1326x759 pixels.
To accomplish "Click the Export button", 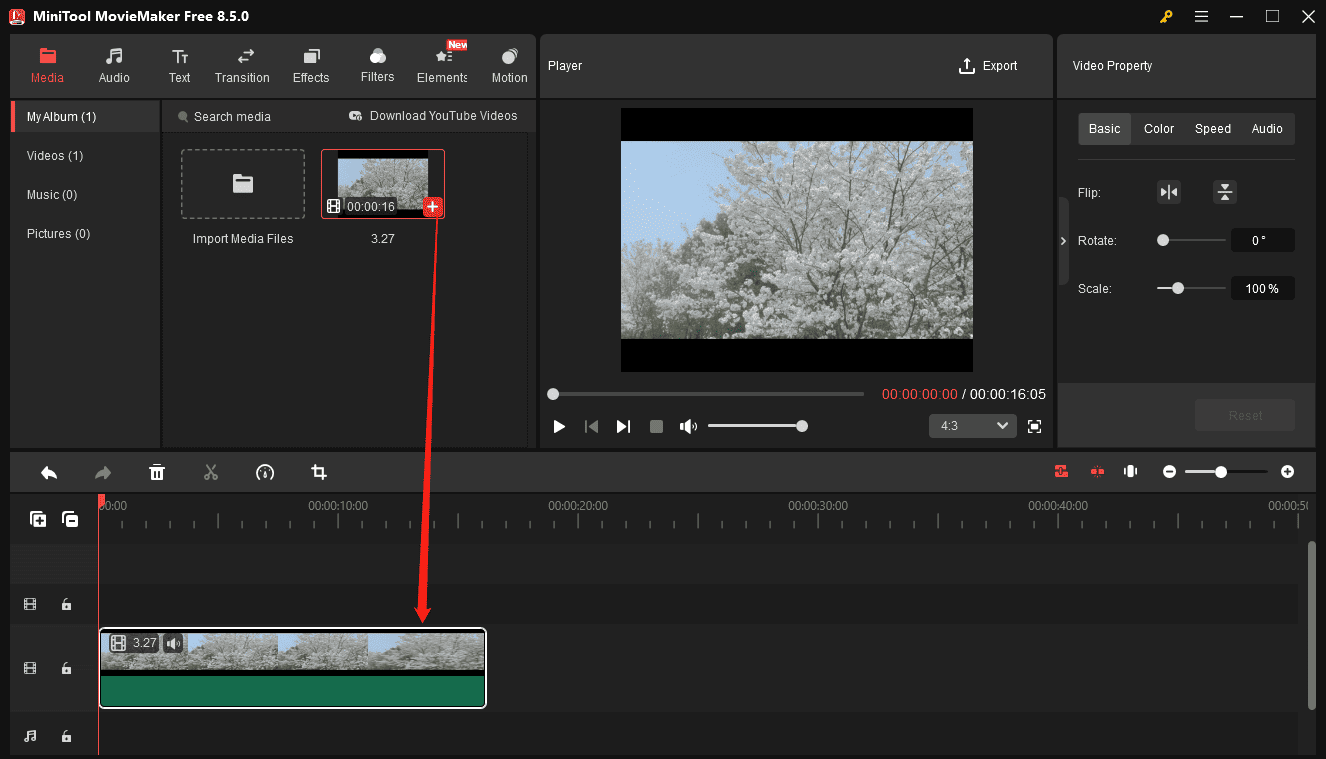I will click(988, 65).
